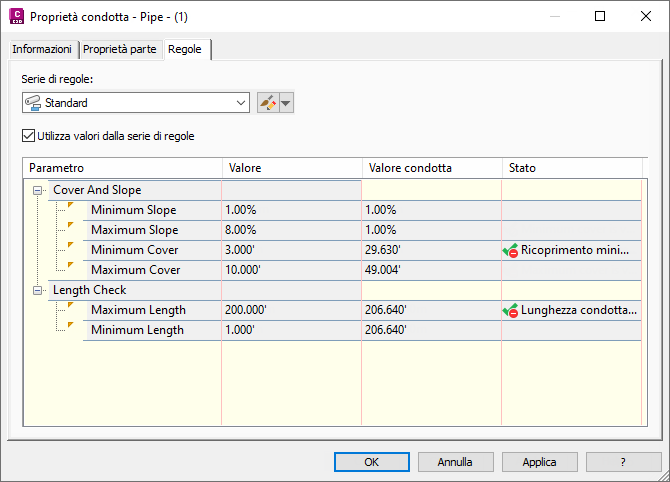This screenshot has width=670, height=482.
Task: Click the Minimum Length rule marker icon
Action: pos(71,326)
